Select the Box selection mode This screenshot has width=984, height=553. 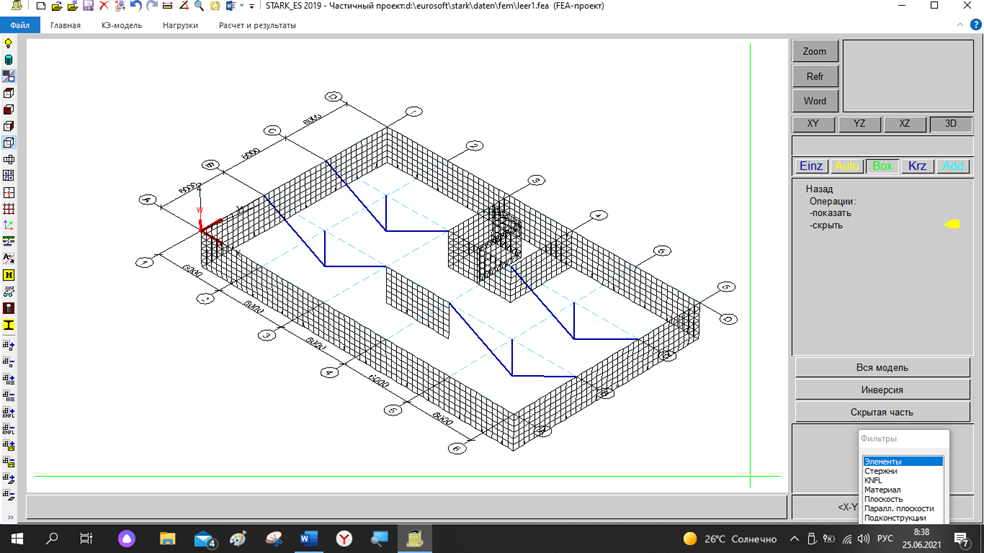coord(882,166)
